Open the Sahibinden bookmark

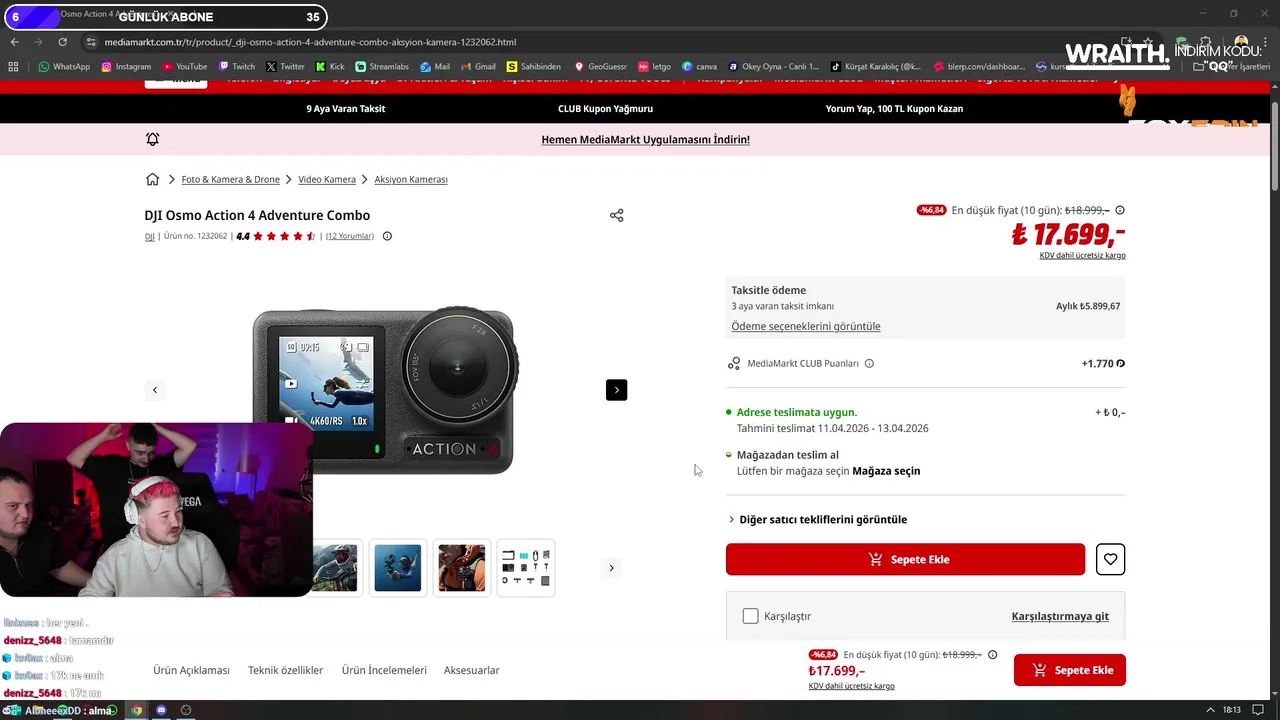534,67
